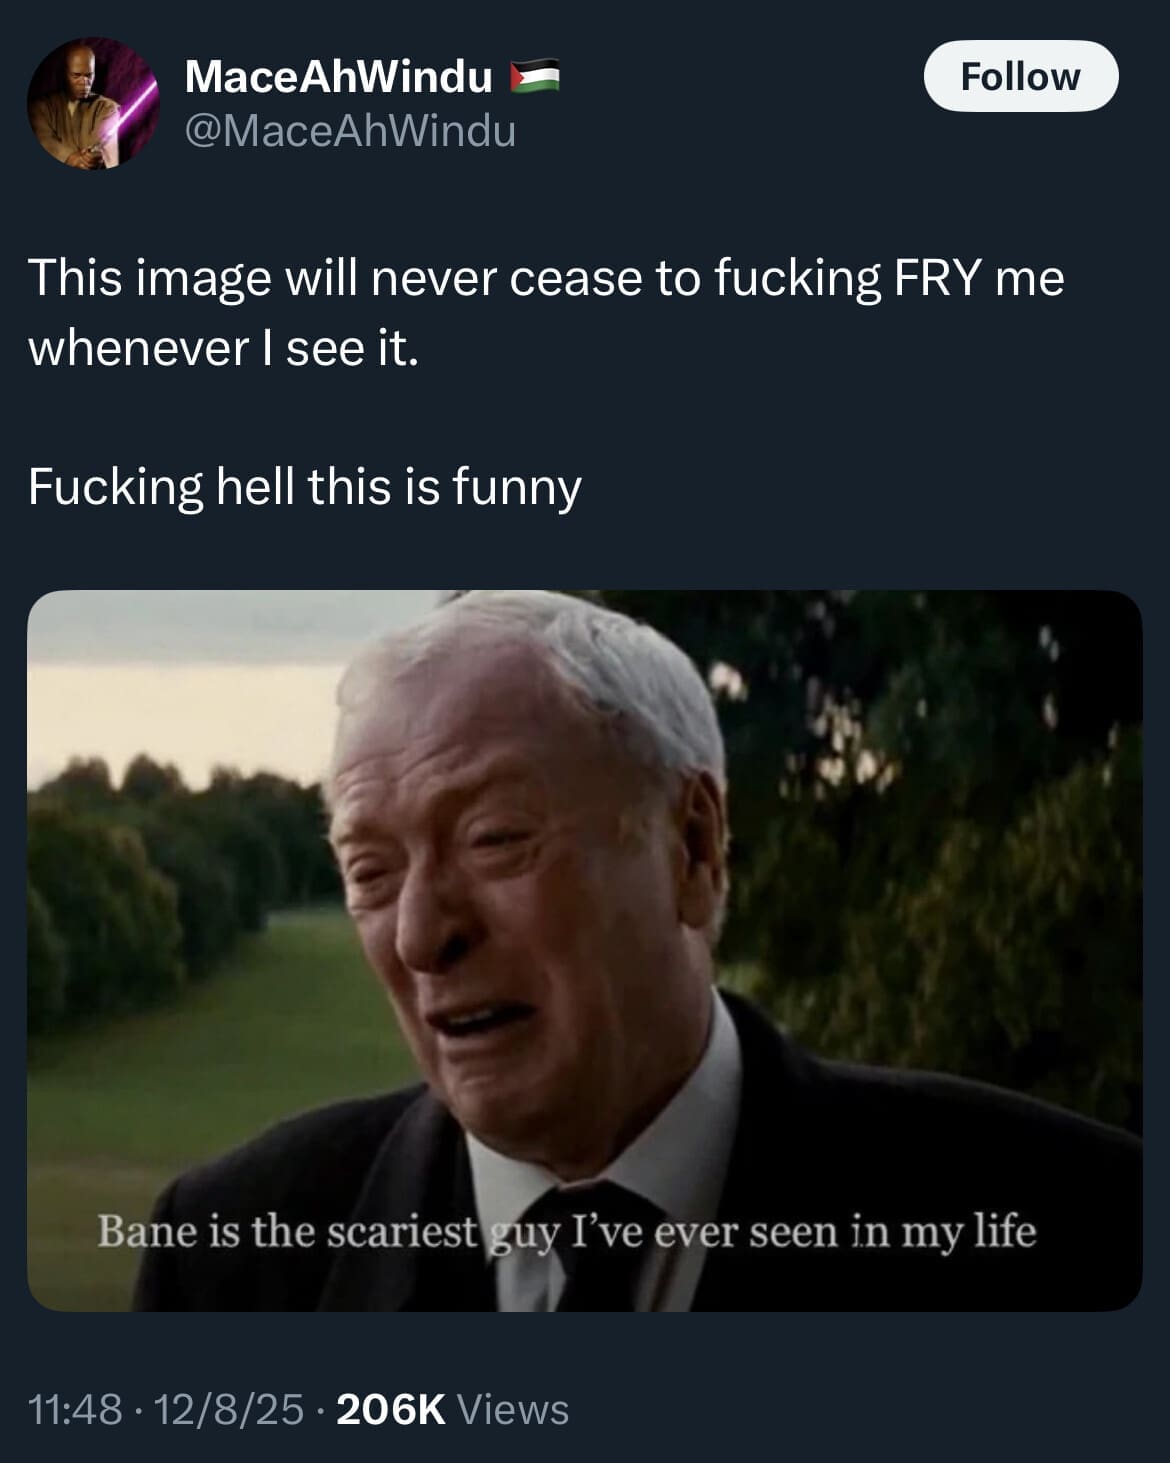Image resolution: width=1170 pixels, height=1463 pixels.
Task: Click the rounded Follow pill control
Action: point(1022,74)
